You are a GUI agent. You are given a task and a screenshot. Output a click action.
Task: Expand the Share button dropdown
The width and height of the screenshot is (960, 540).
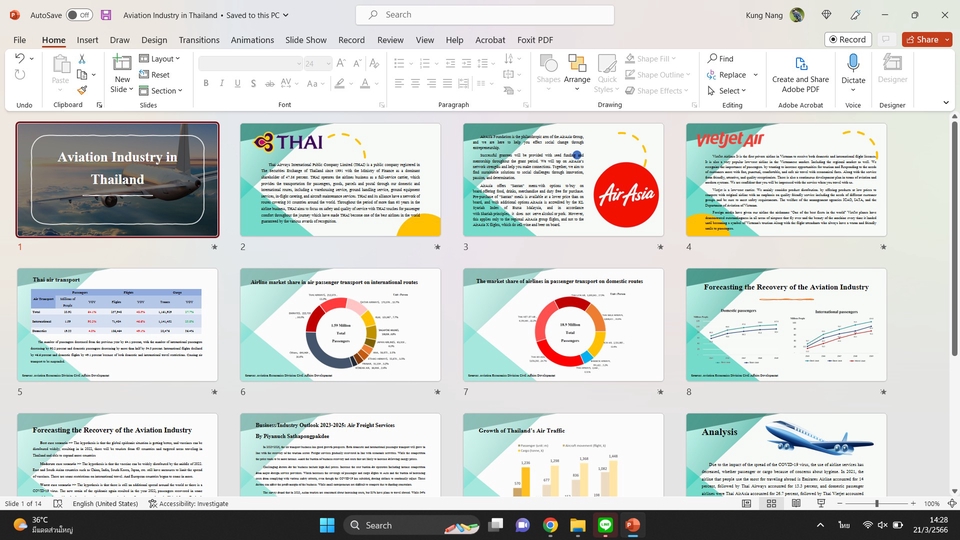[x=947, y=39]
